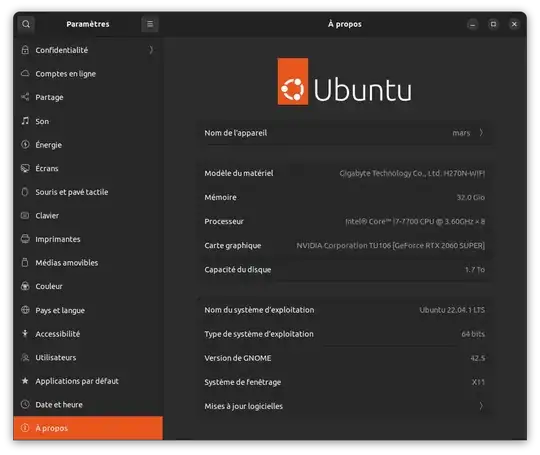The height and width of the screenshot is (455, 540).
Task: Click the share icon next to Partage
Action: point(25,97)
